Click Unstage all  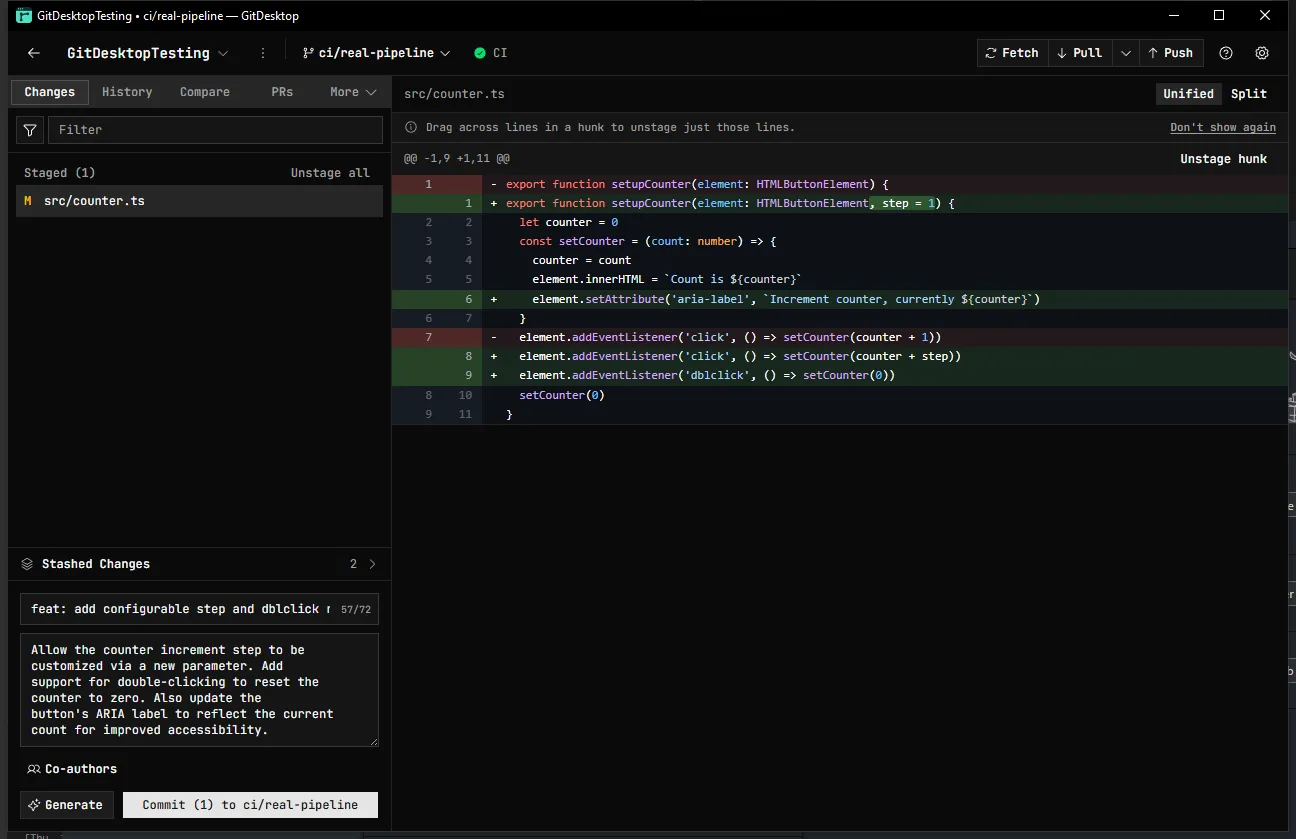[330, 173]
